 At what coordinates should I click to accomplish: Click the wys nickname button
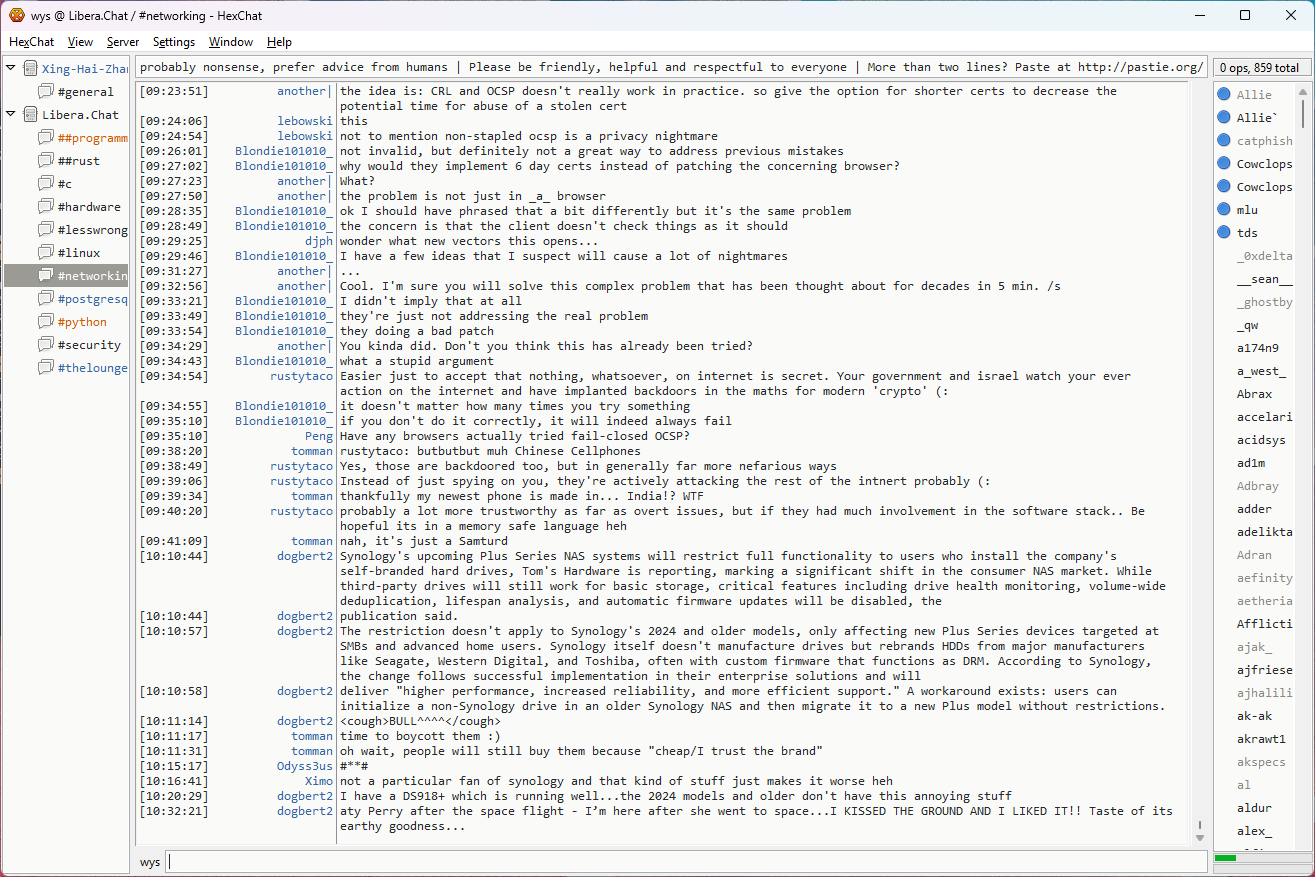(x=150, y=861)
